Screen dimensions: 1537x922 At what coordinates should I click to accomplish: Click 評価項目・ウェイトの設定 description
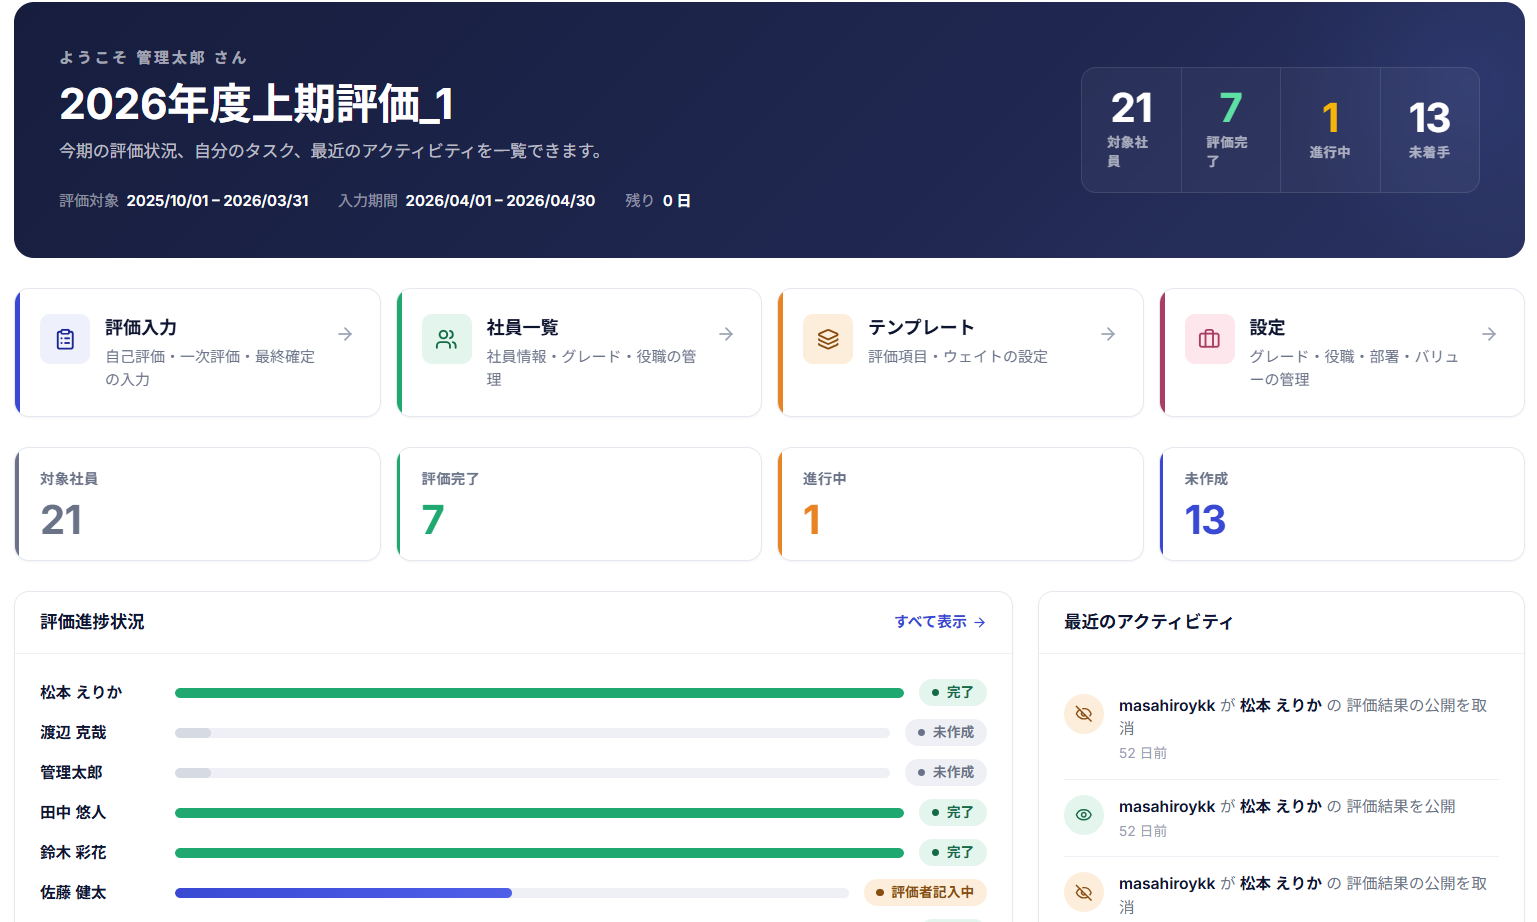click(958, 357)
